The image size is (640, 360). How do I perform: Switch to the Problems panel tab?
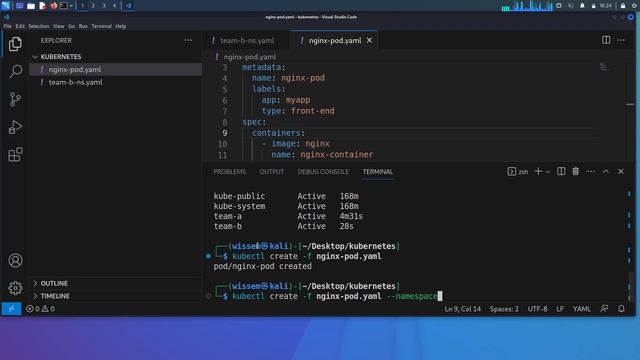pyautogui.click(x=230, y=172)
